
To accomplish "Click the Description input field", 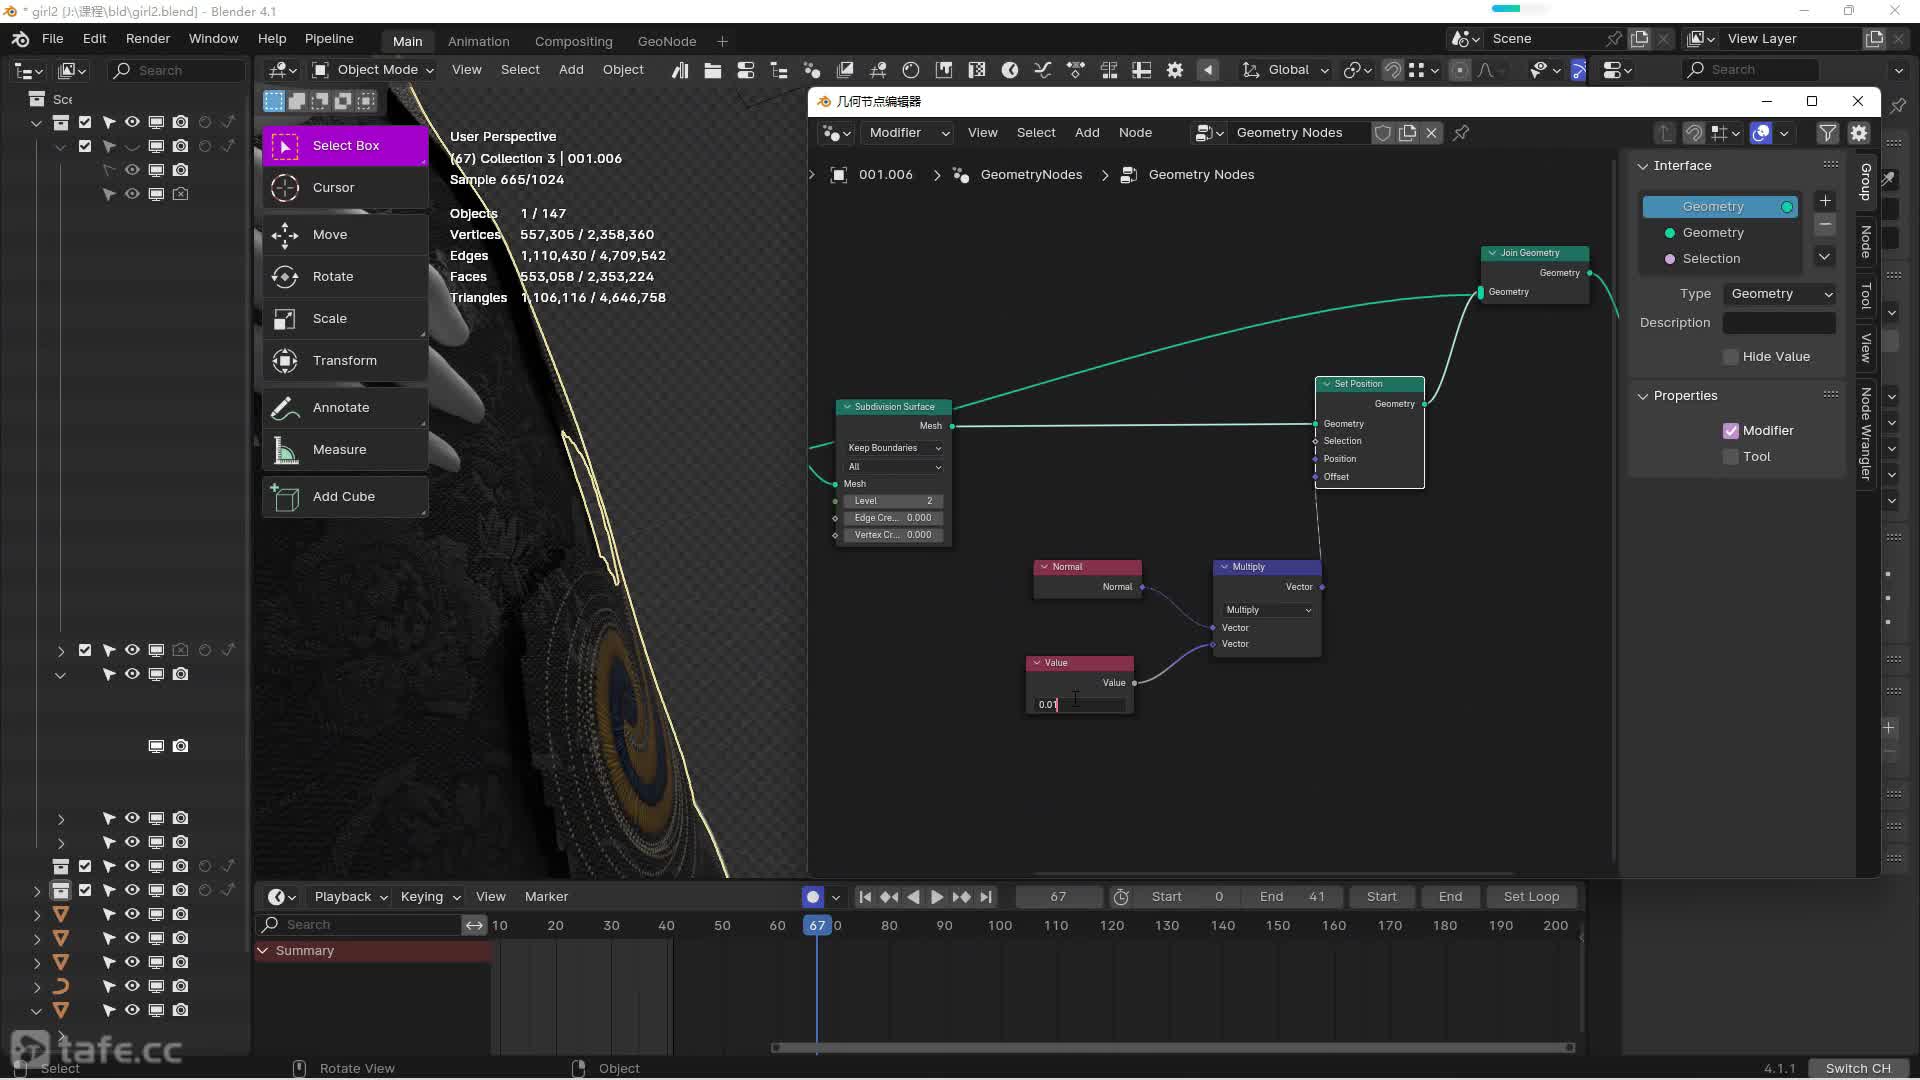I will pyautogui.click(x=1778, y=323).
